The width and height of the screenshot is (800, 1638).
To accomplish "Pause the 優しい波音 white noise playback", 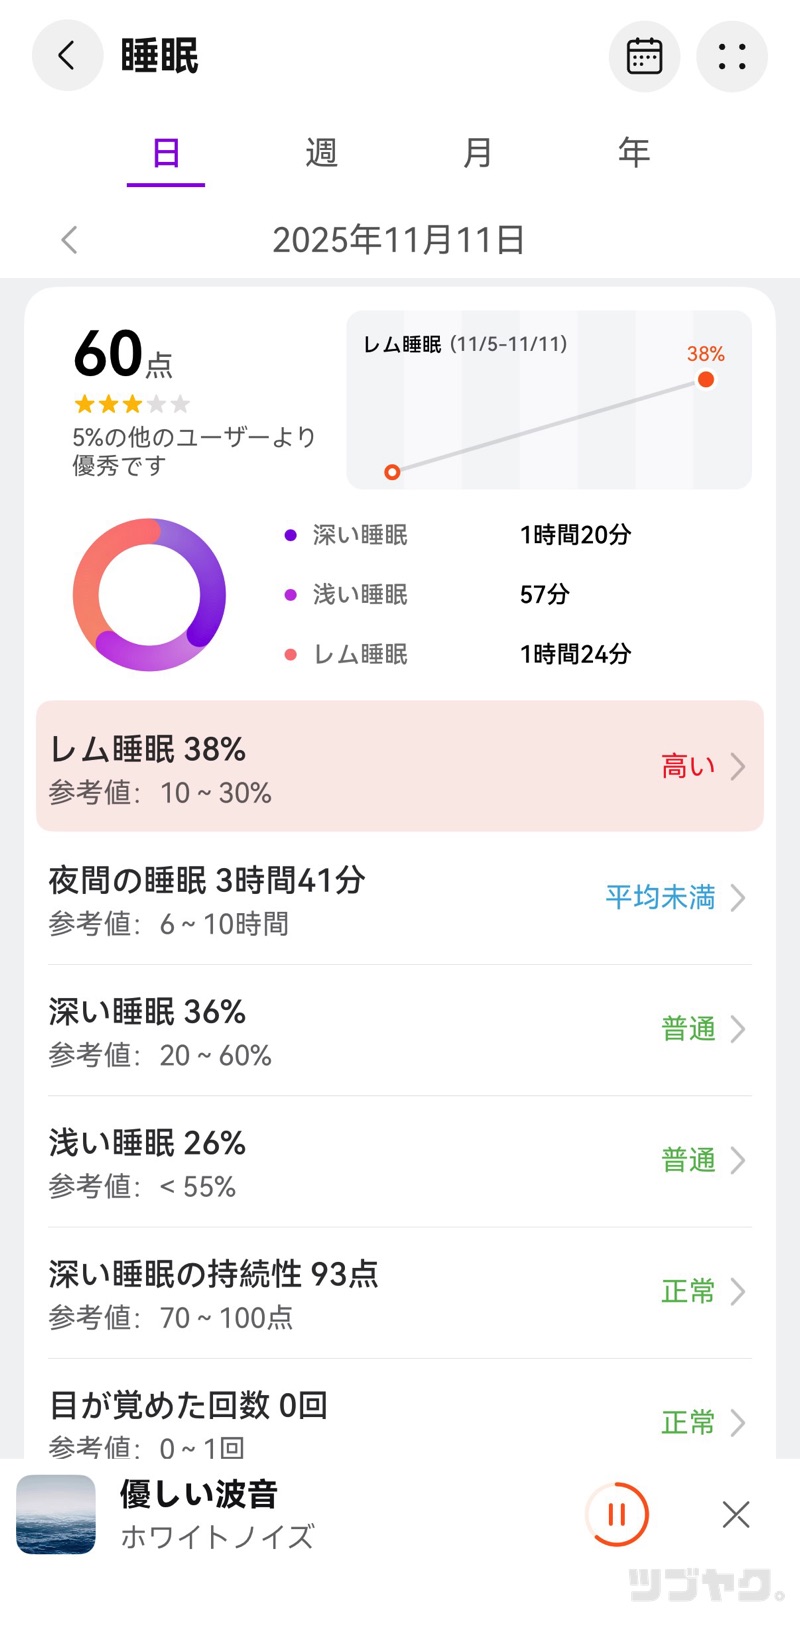I will point(617,1514).
